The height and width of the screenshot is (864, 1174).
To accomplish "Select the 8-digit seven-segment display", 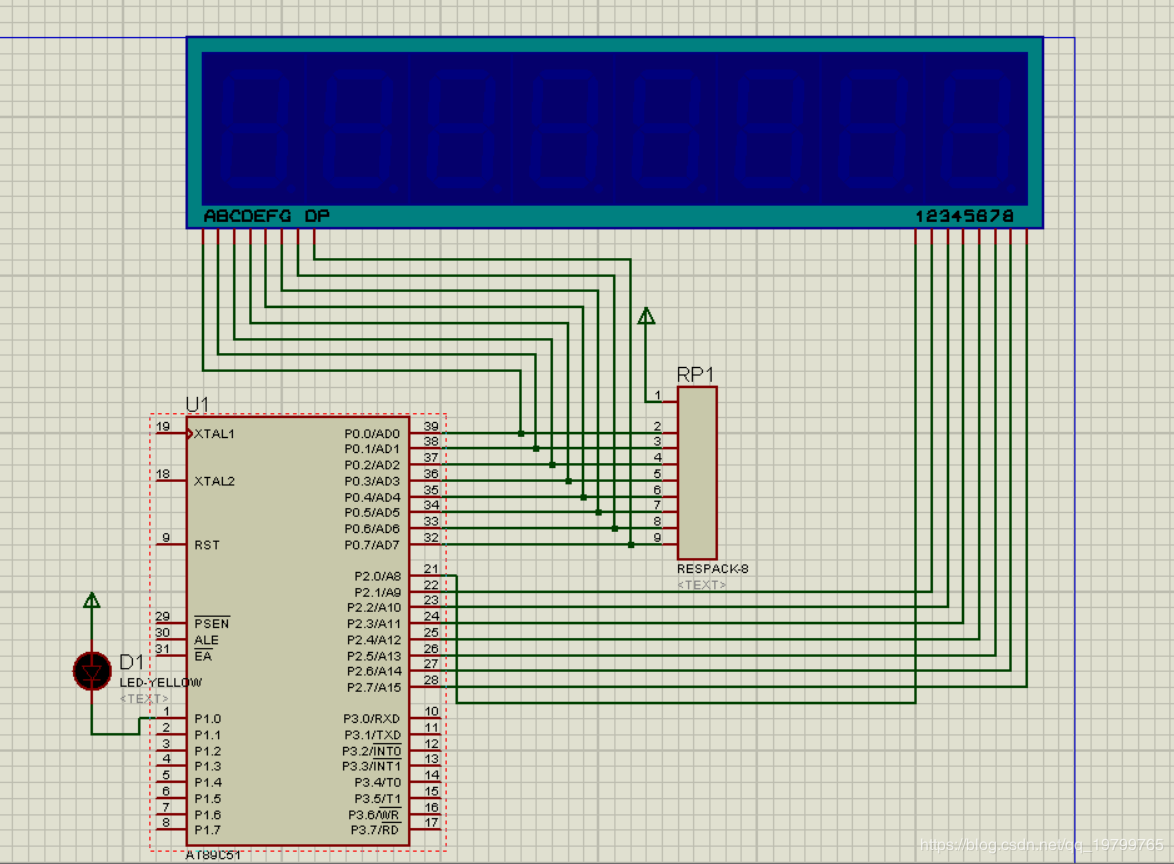I will 615,133.
